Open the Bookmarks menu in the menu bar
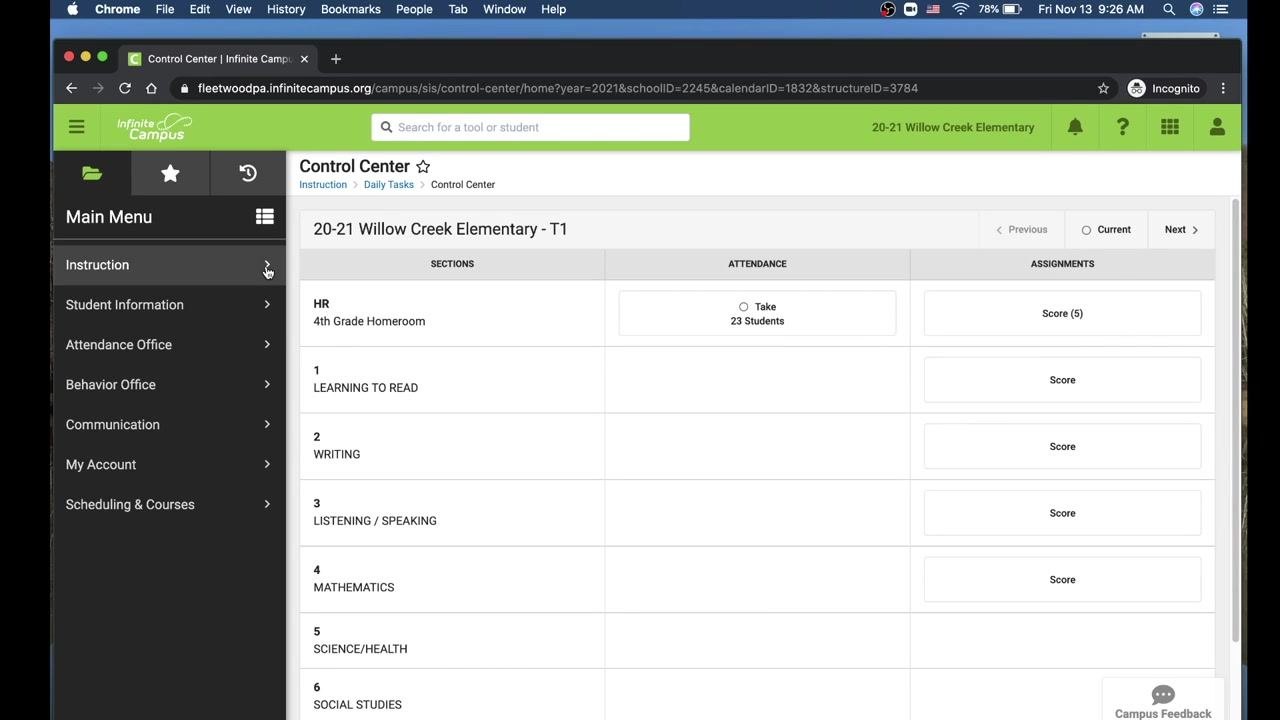This screenshot has height=720, width=1280. tap(351, 9)
